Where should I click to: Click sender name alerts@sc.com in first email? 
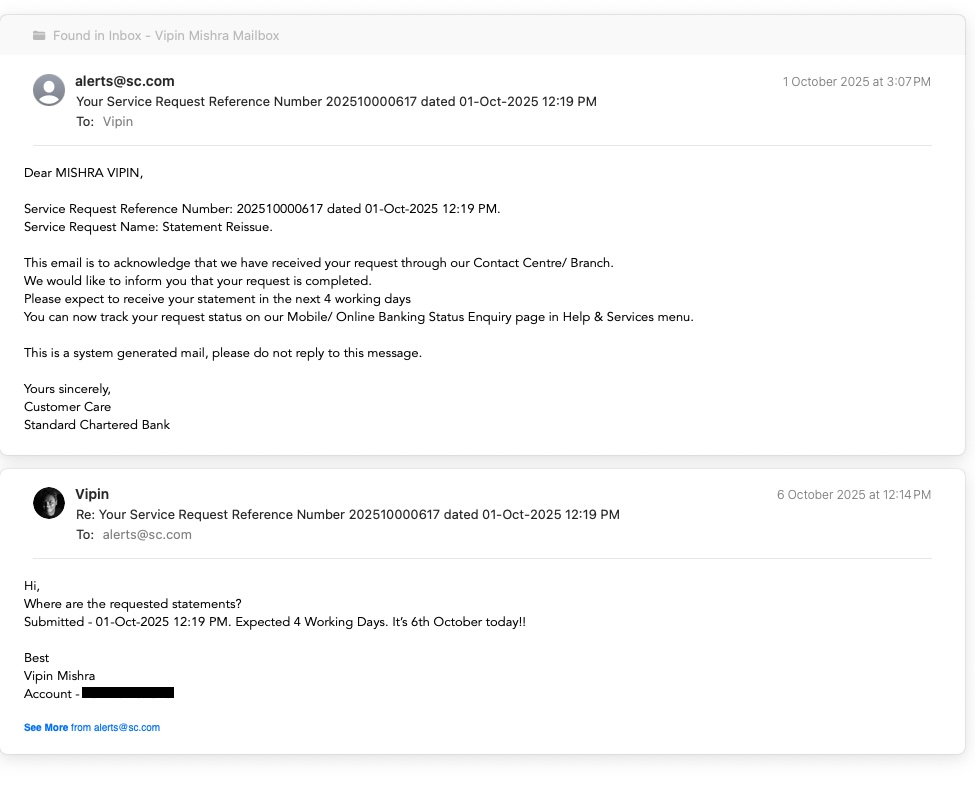(x=125, y=81)
